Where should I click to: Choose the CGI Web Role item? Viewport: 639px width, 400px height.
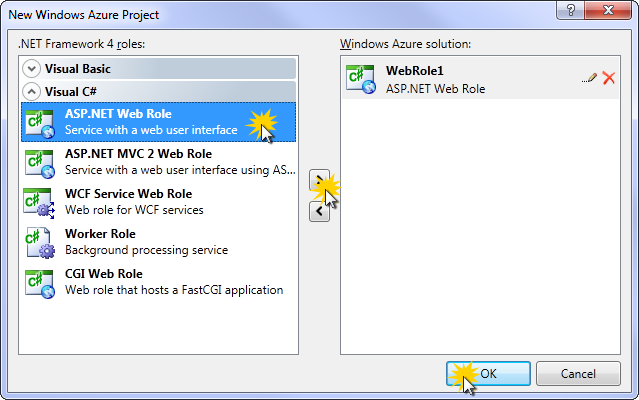coord(159,282)
